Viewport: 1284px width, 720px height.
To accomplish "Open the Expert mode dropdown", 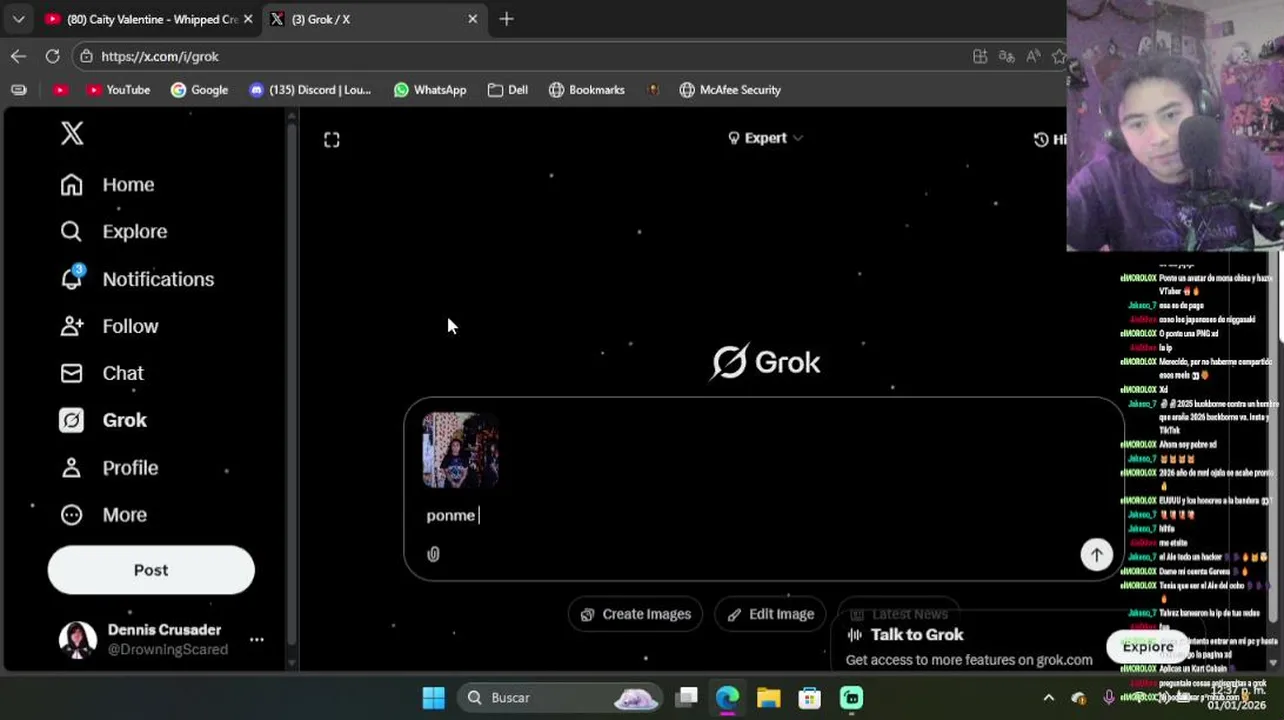I will click(765, 138).
